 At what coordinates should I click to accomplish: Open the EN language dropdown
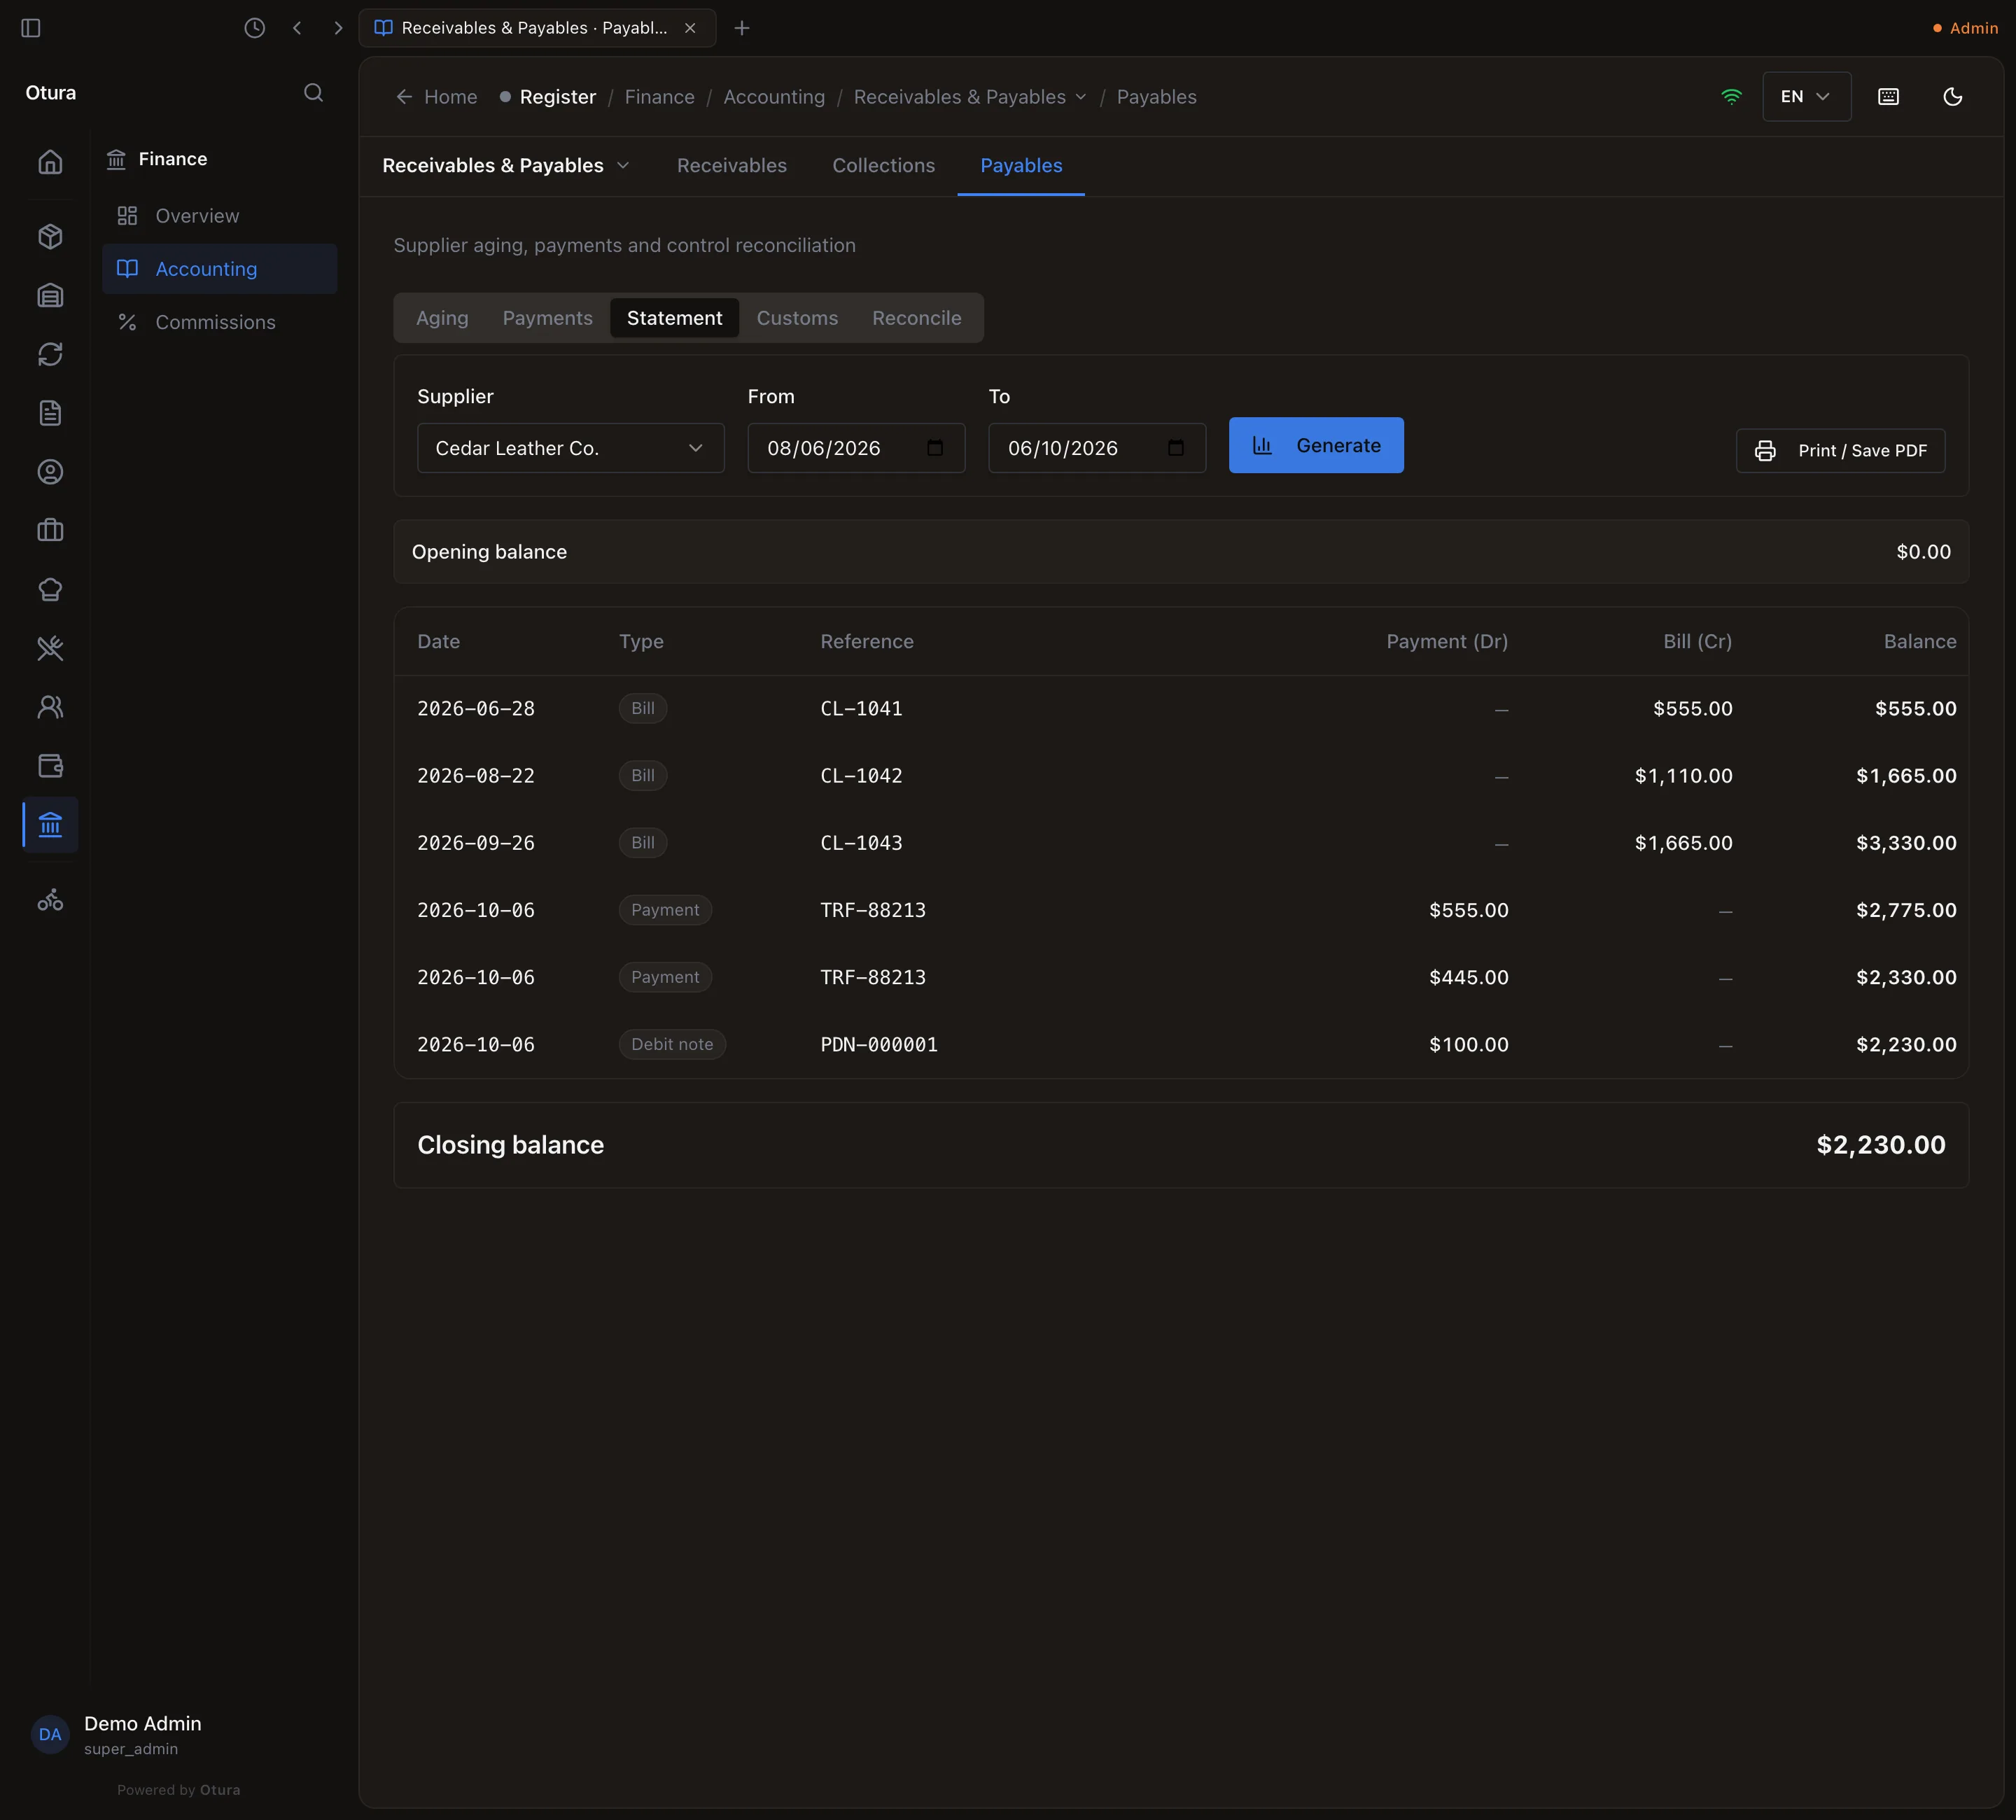click(x=1806, y=97)
